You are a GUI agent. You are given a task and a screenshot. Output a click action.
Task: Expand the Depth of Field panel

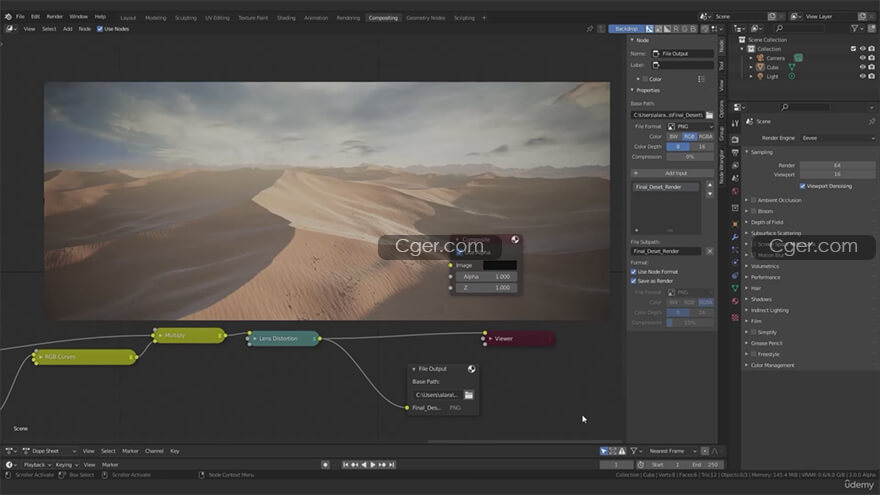767,222
